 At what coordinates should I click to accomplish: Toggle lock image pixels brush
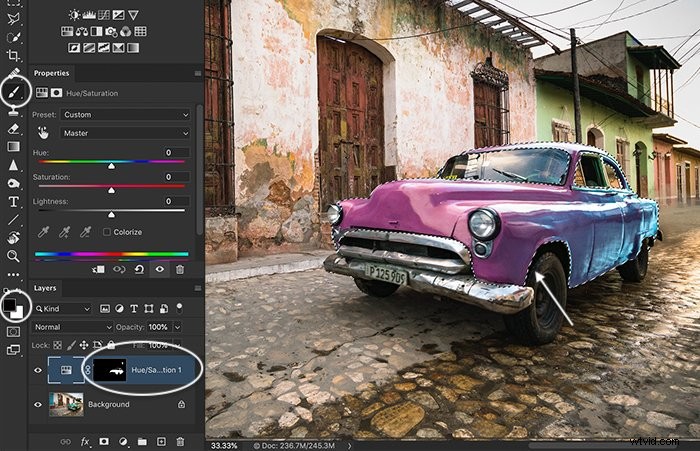point(71,345)
